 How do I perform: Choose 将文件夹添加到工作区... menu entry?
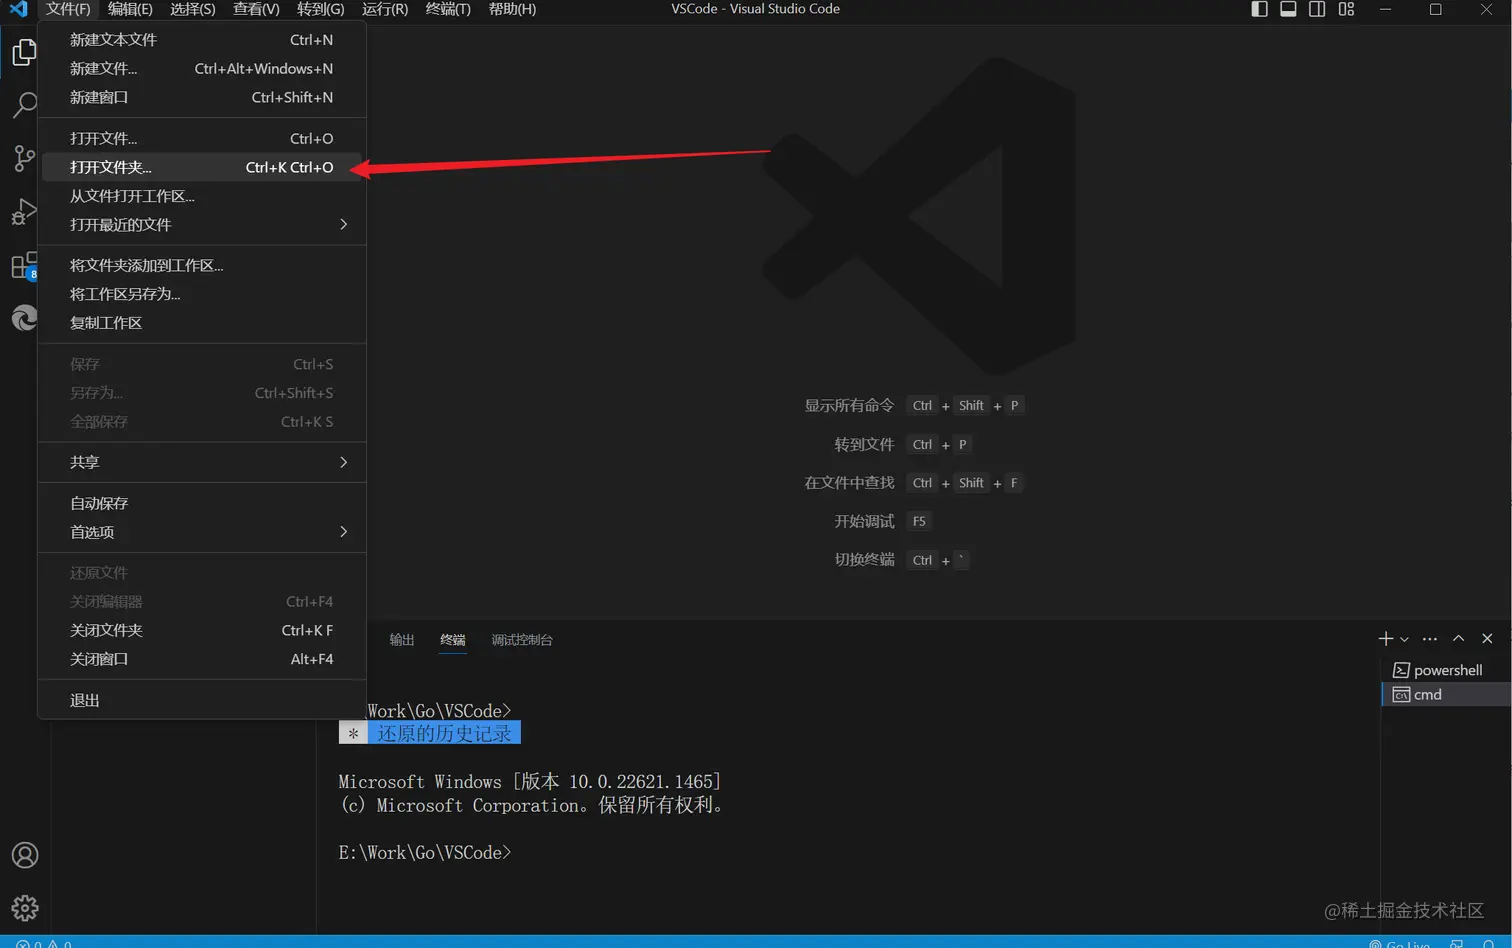[202, 265]
